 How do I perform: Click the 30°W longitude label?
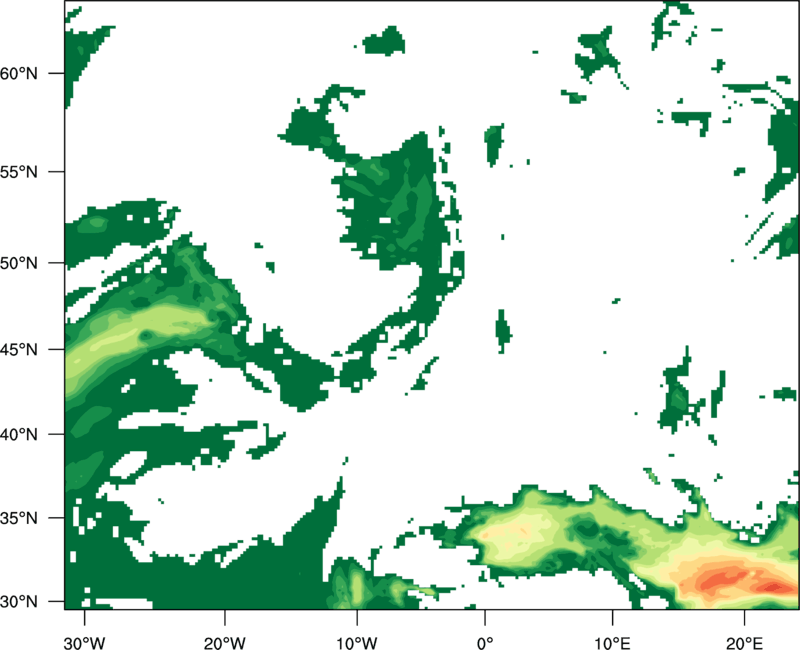tap(84, 643)
